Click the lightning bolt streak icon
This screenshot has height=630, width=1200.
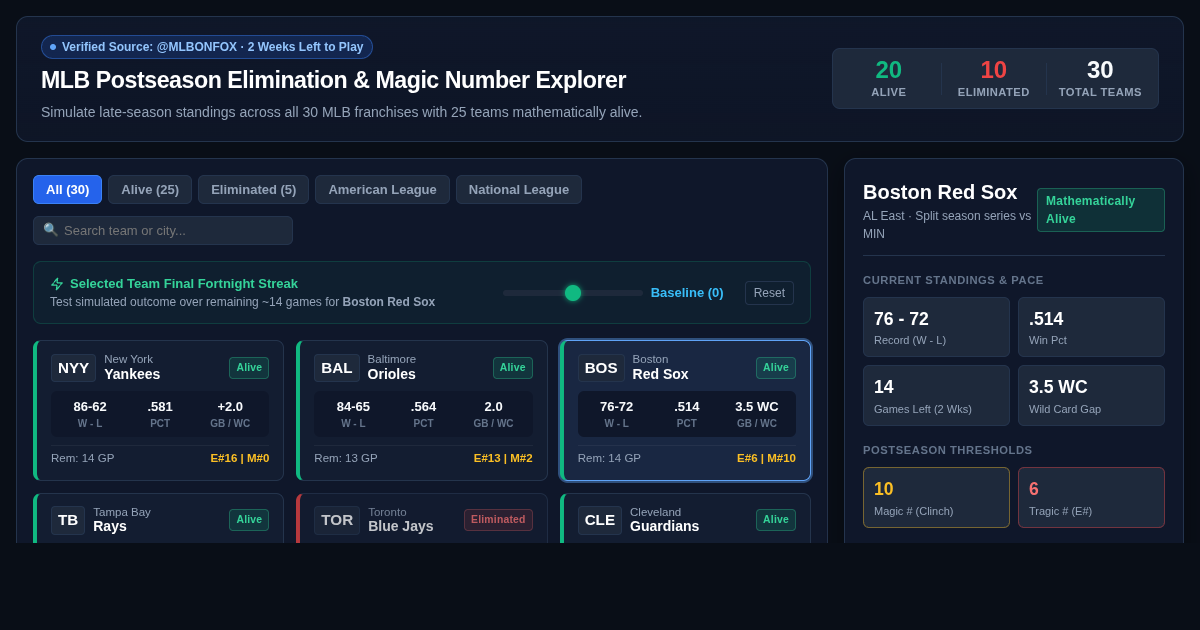[x=57, y=284]
